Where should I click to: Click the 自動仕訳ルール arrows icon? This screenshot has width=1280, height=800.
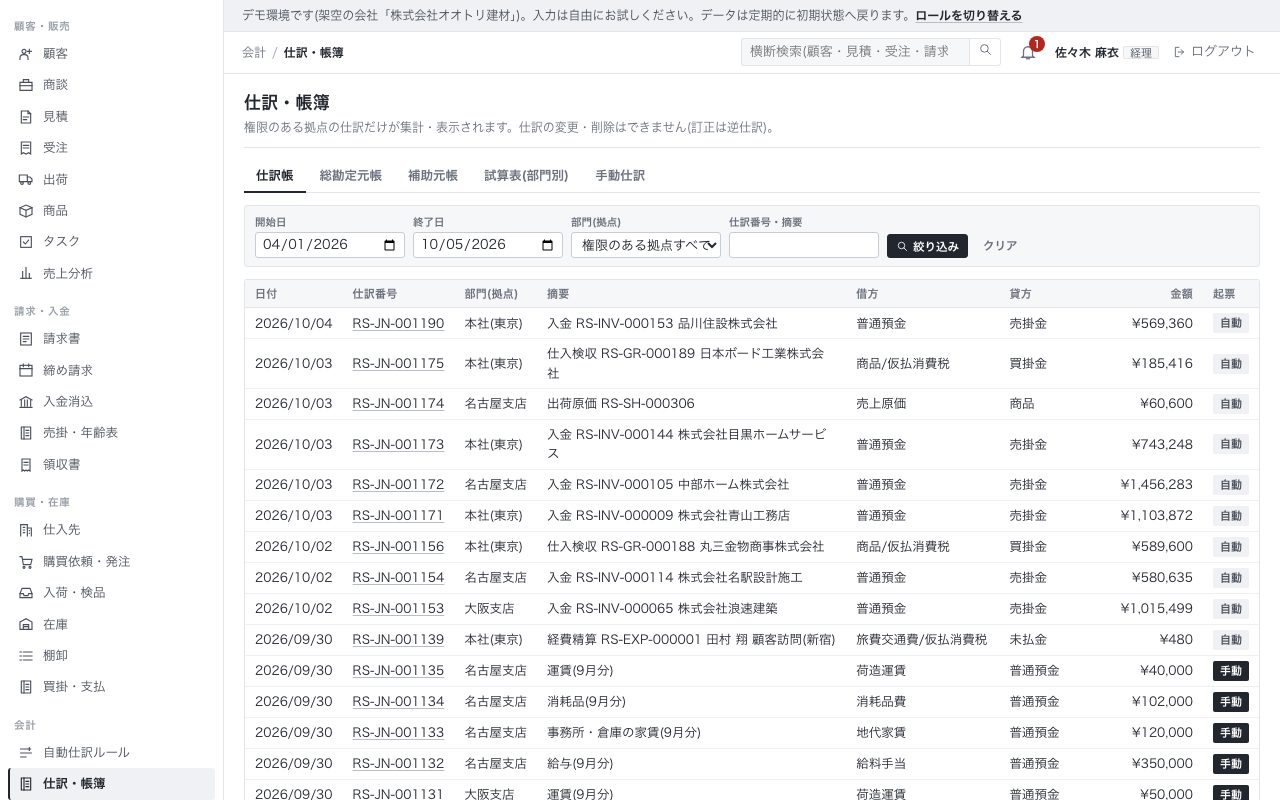(26, 753)
